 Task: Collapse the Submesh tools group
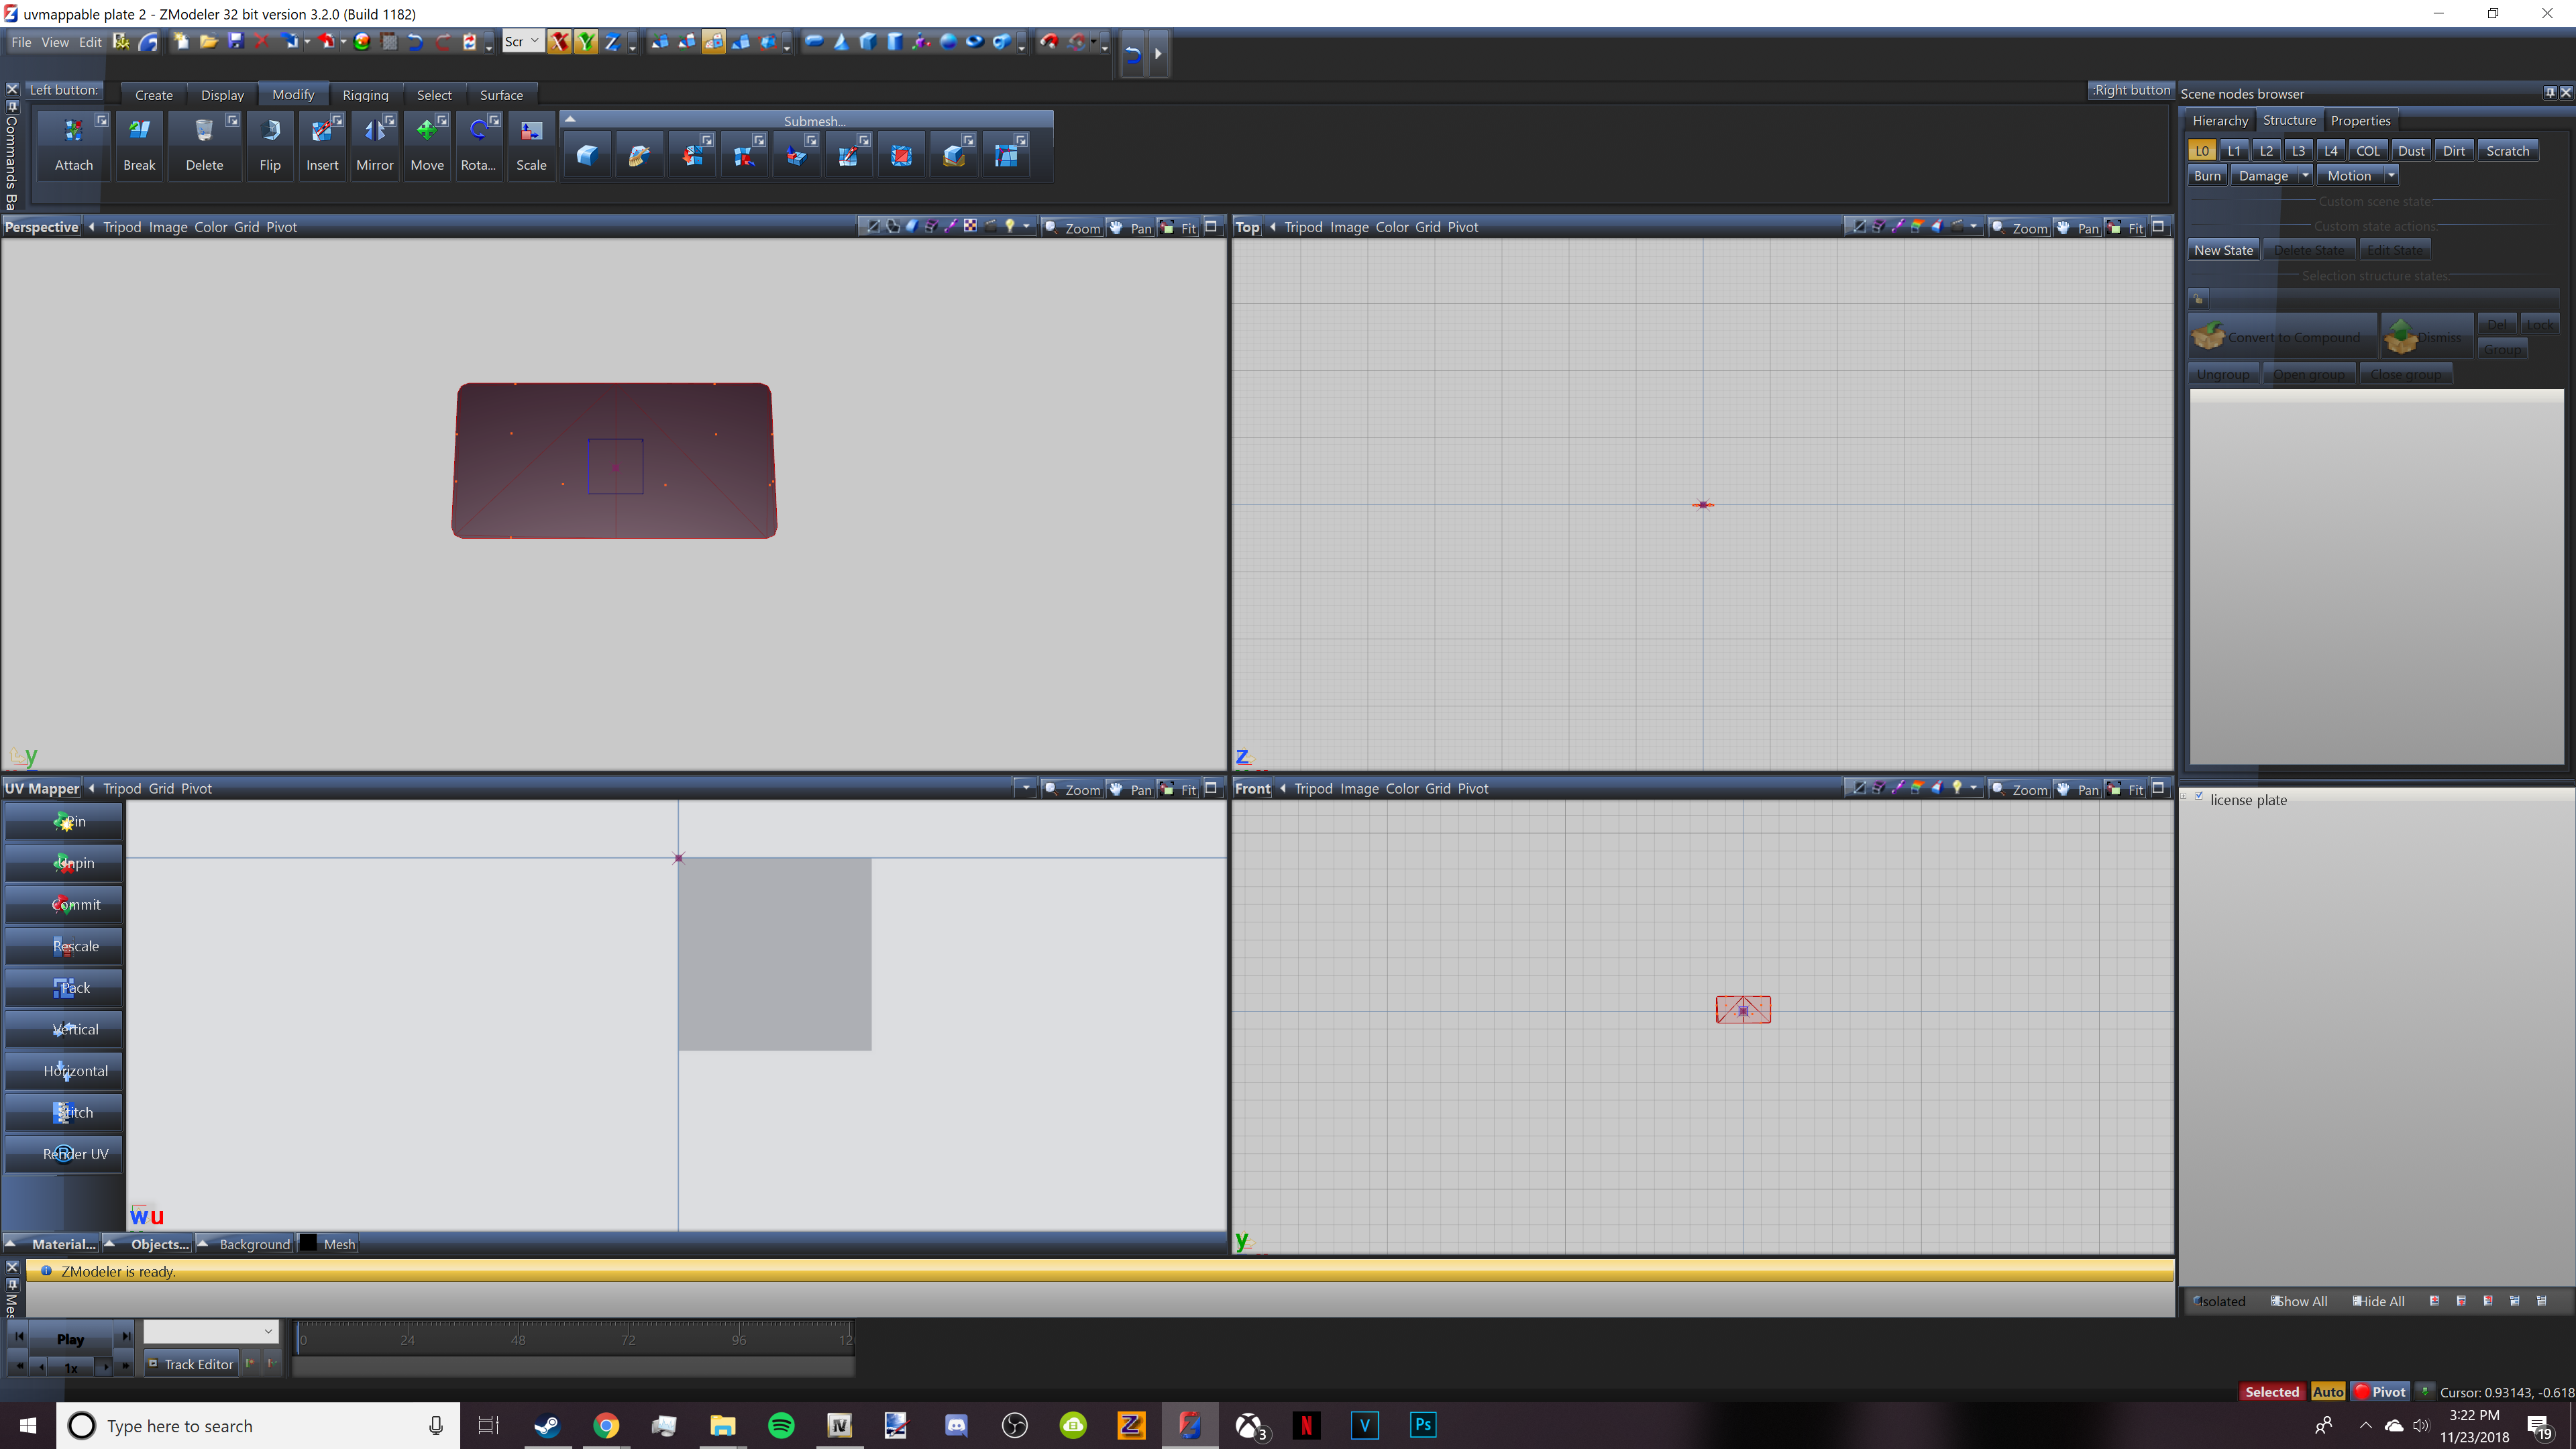(x=570, y=119)
